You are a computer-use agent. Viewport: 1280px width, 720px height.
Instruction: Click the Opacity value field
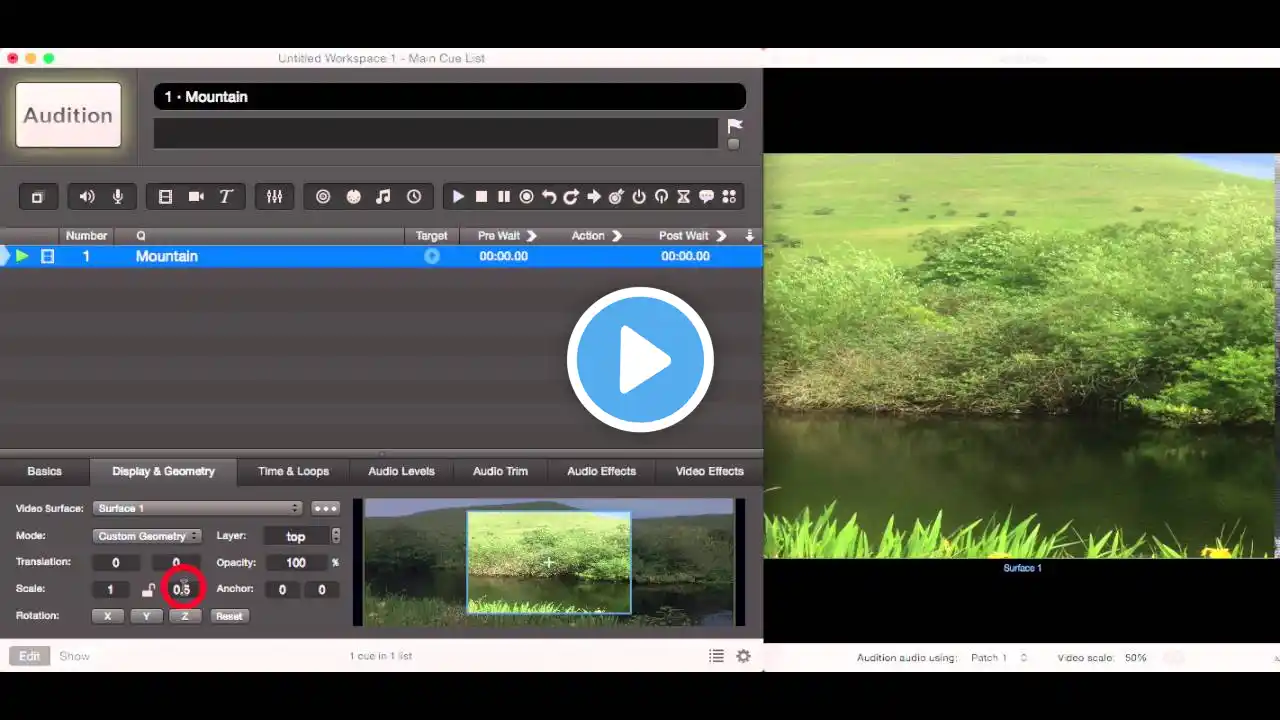[x=295, y=563]
